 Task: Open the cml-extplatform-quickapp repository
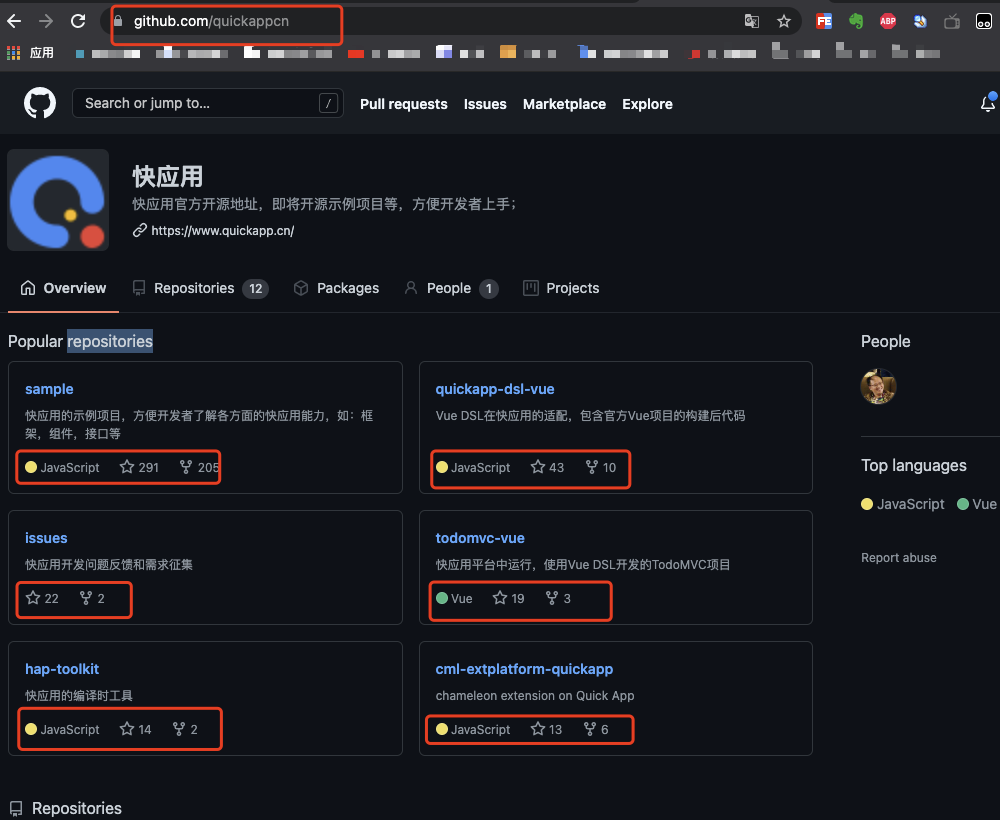point(524,669)
